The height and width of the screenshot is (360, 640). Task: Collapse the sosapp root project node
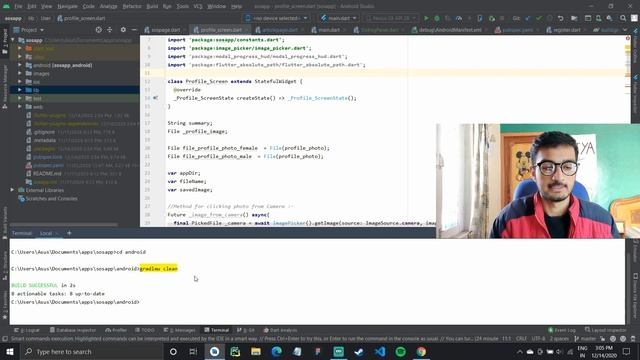point(13,40)
